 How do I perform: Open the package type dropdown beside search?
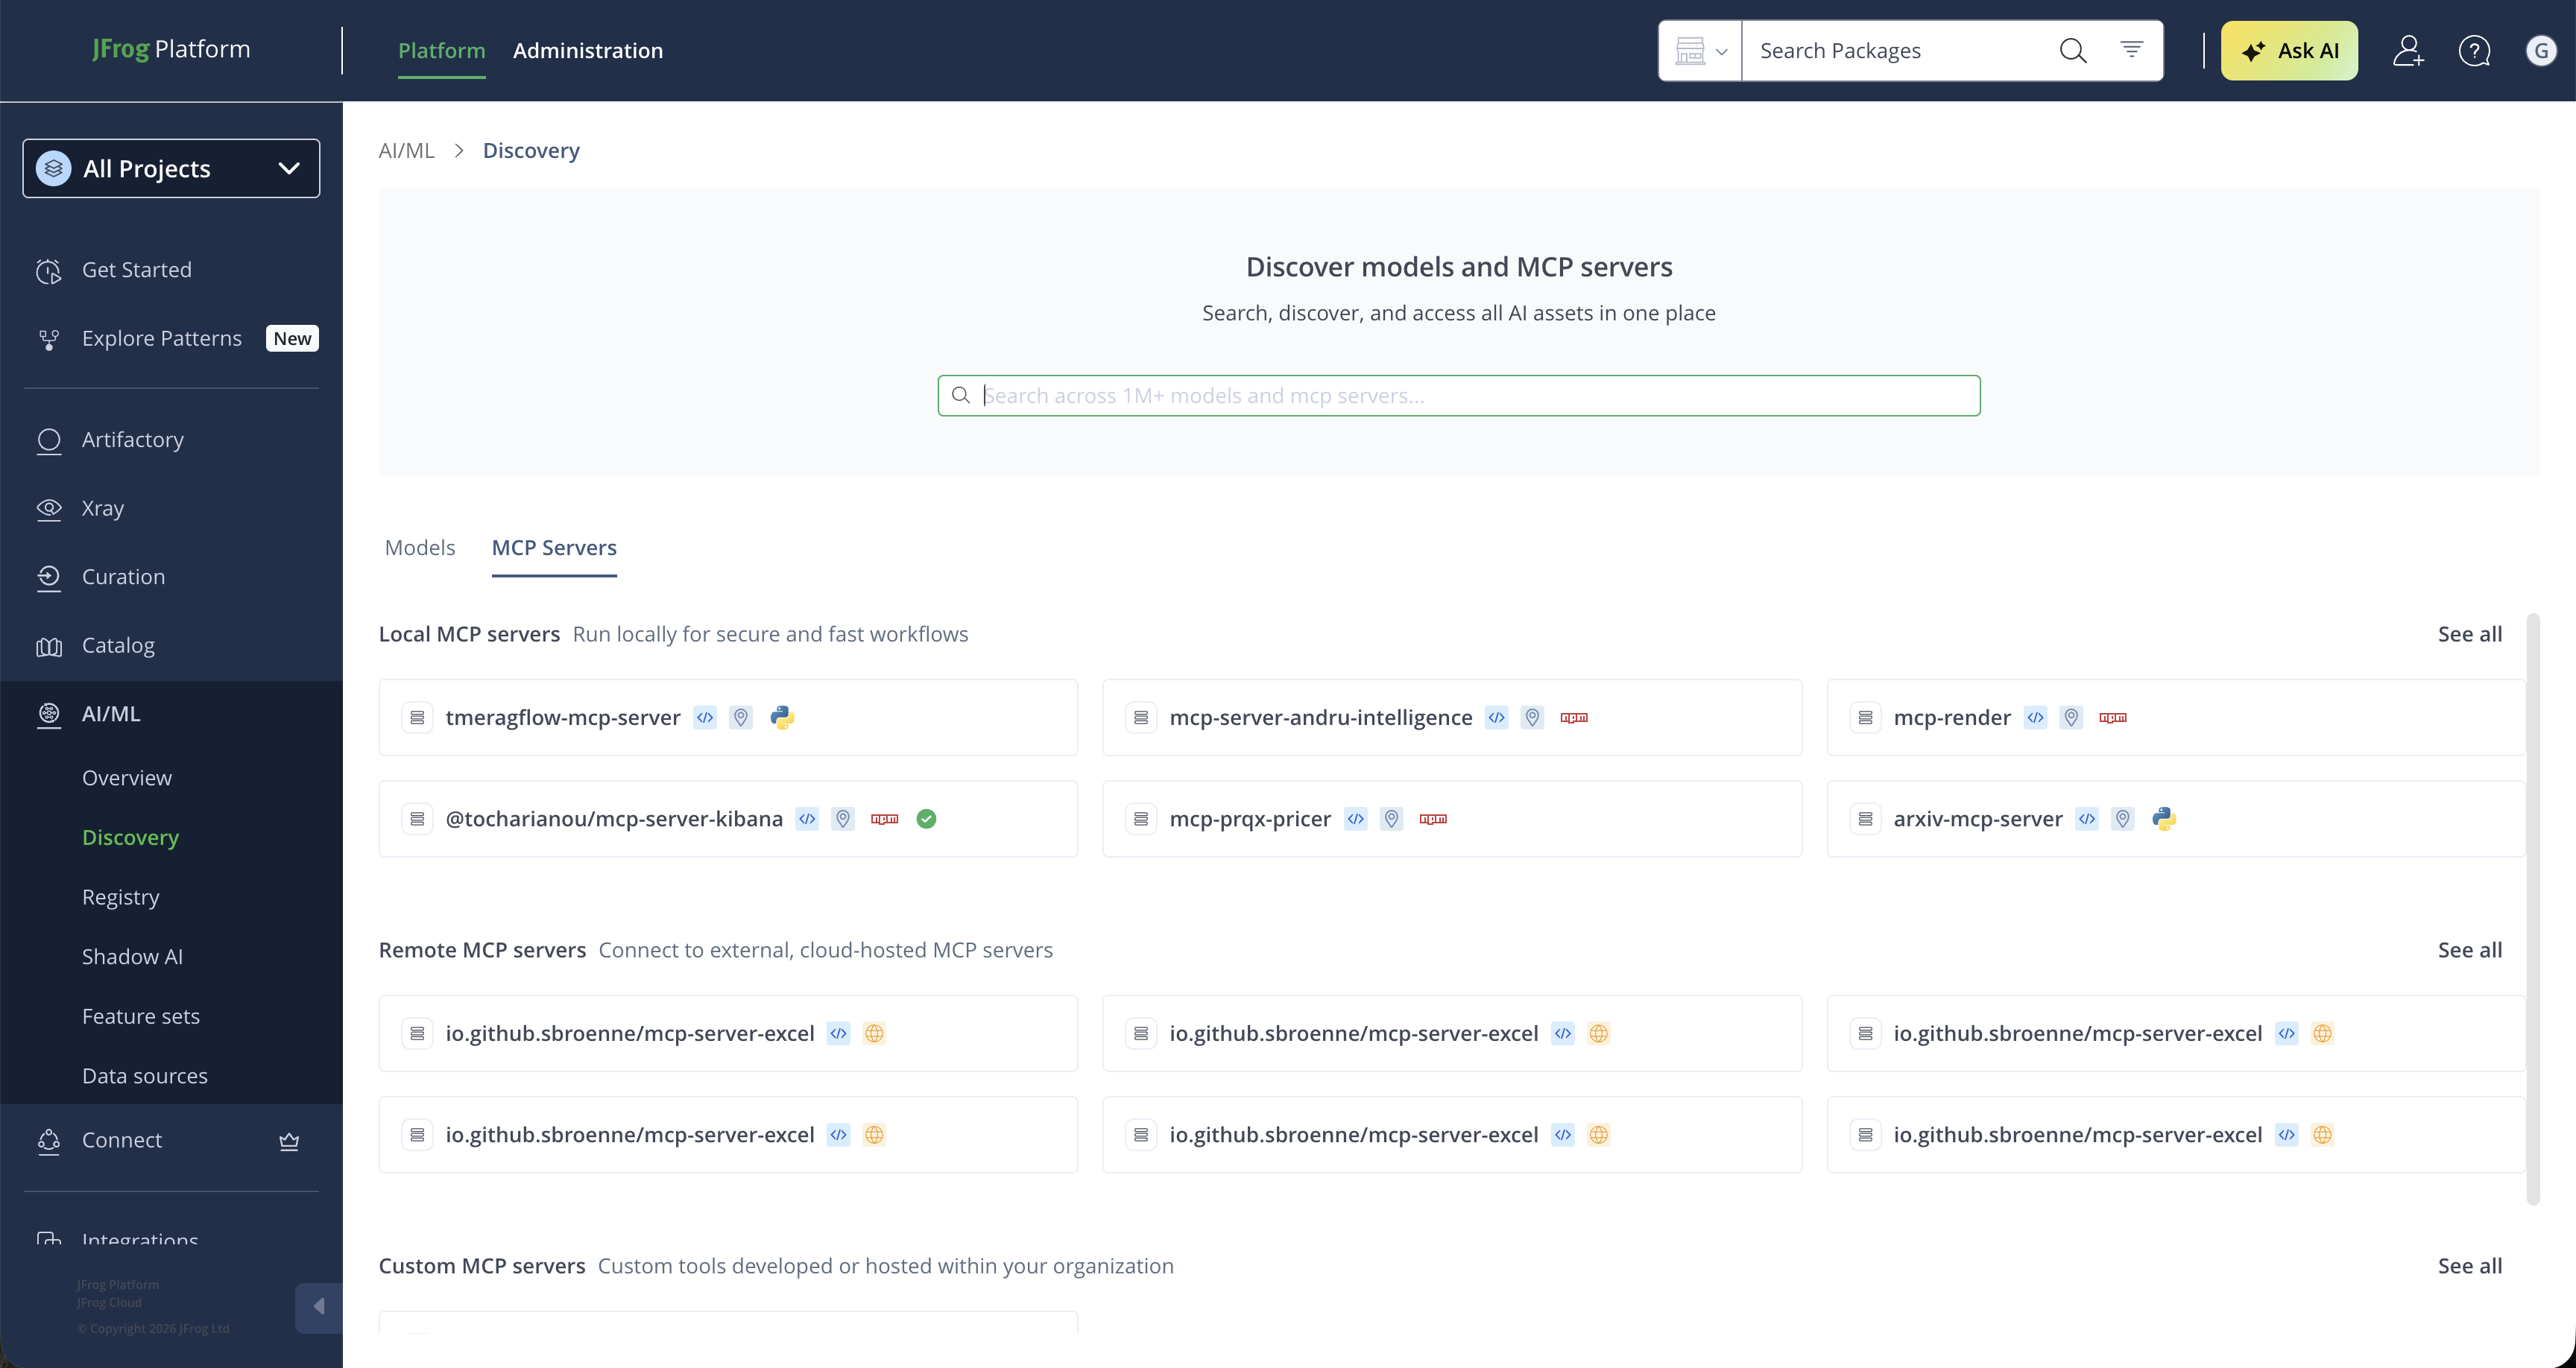point(1700,51)
